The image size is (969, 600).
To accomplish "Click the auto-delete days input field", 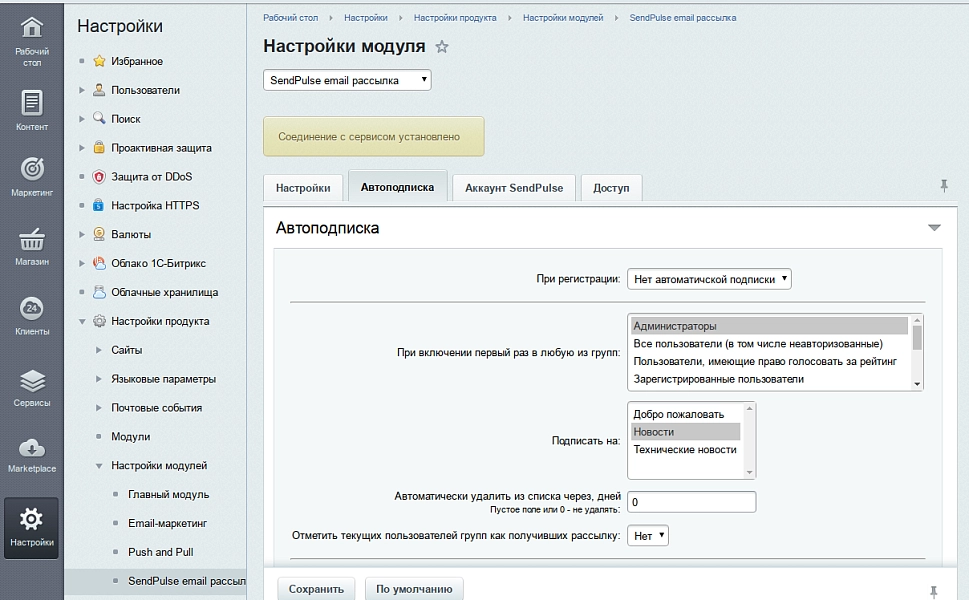I will click(692, 502).
